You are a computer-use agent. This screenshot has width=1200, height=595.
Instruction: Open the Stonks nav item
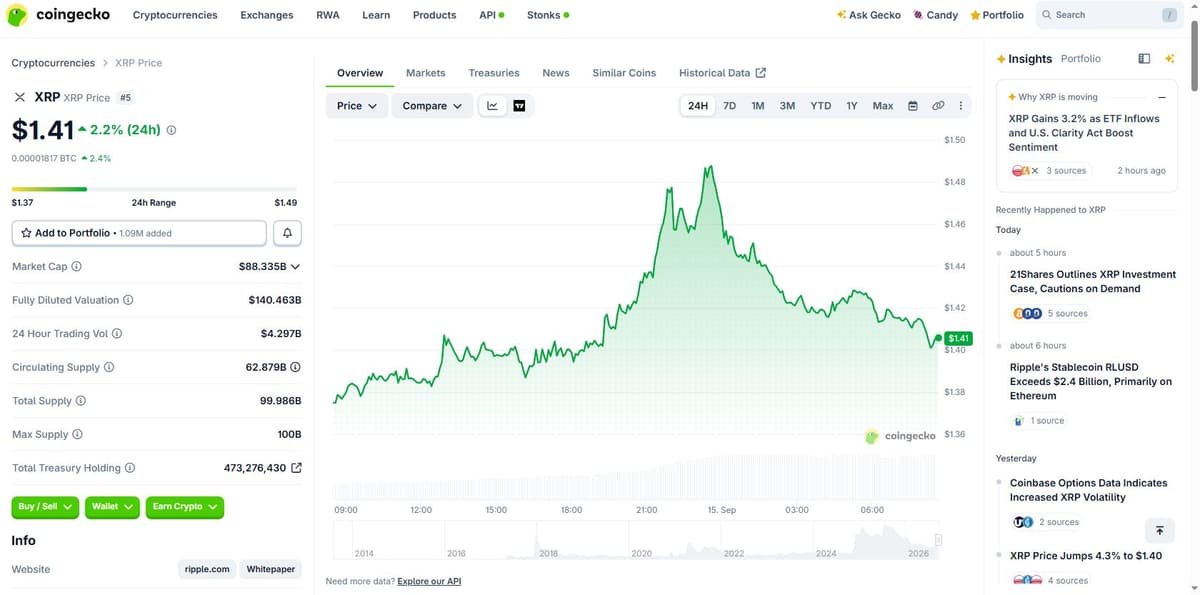point(548,15)
